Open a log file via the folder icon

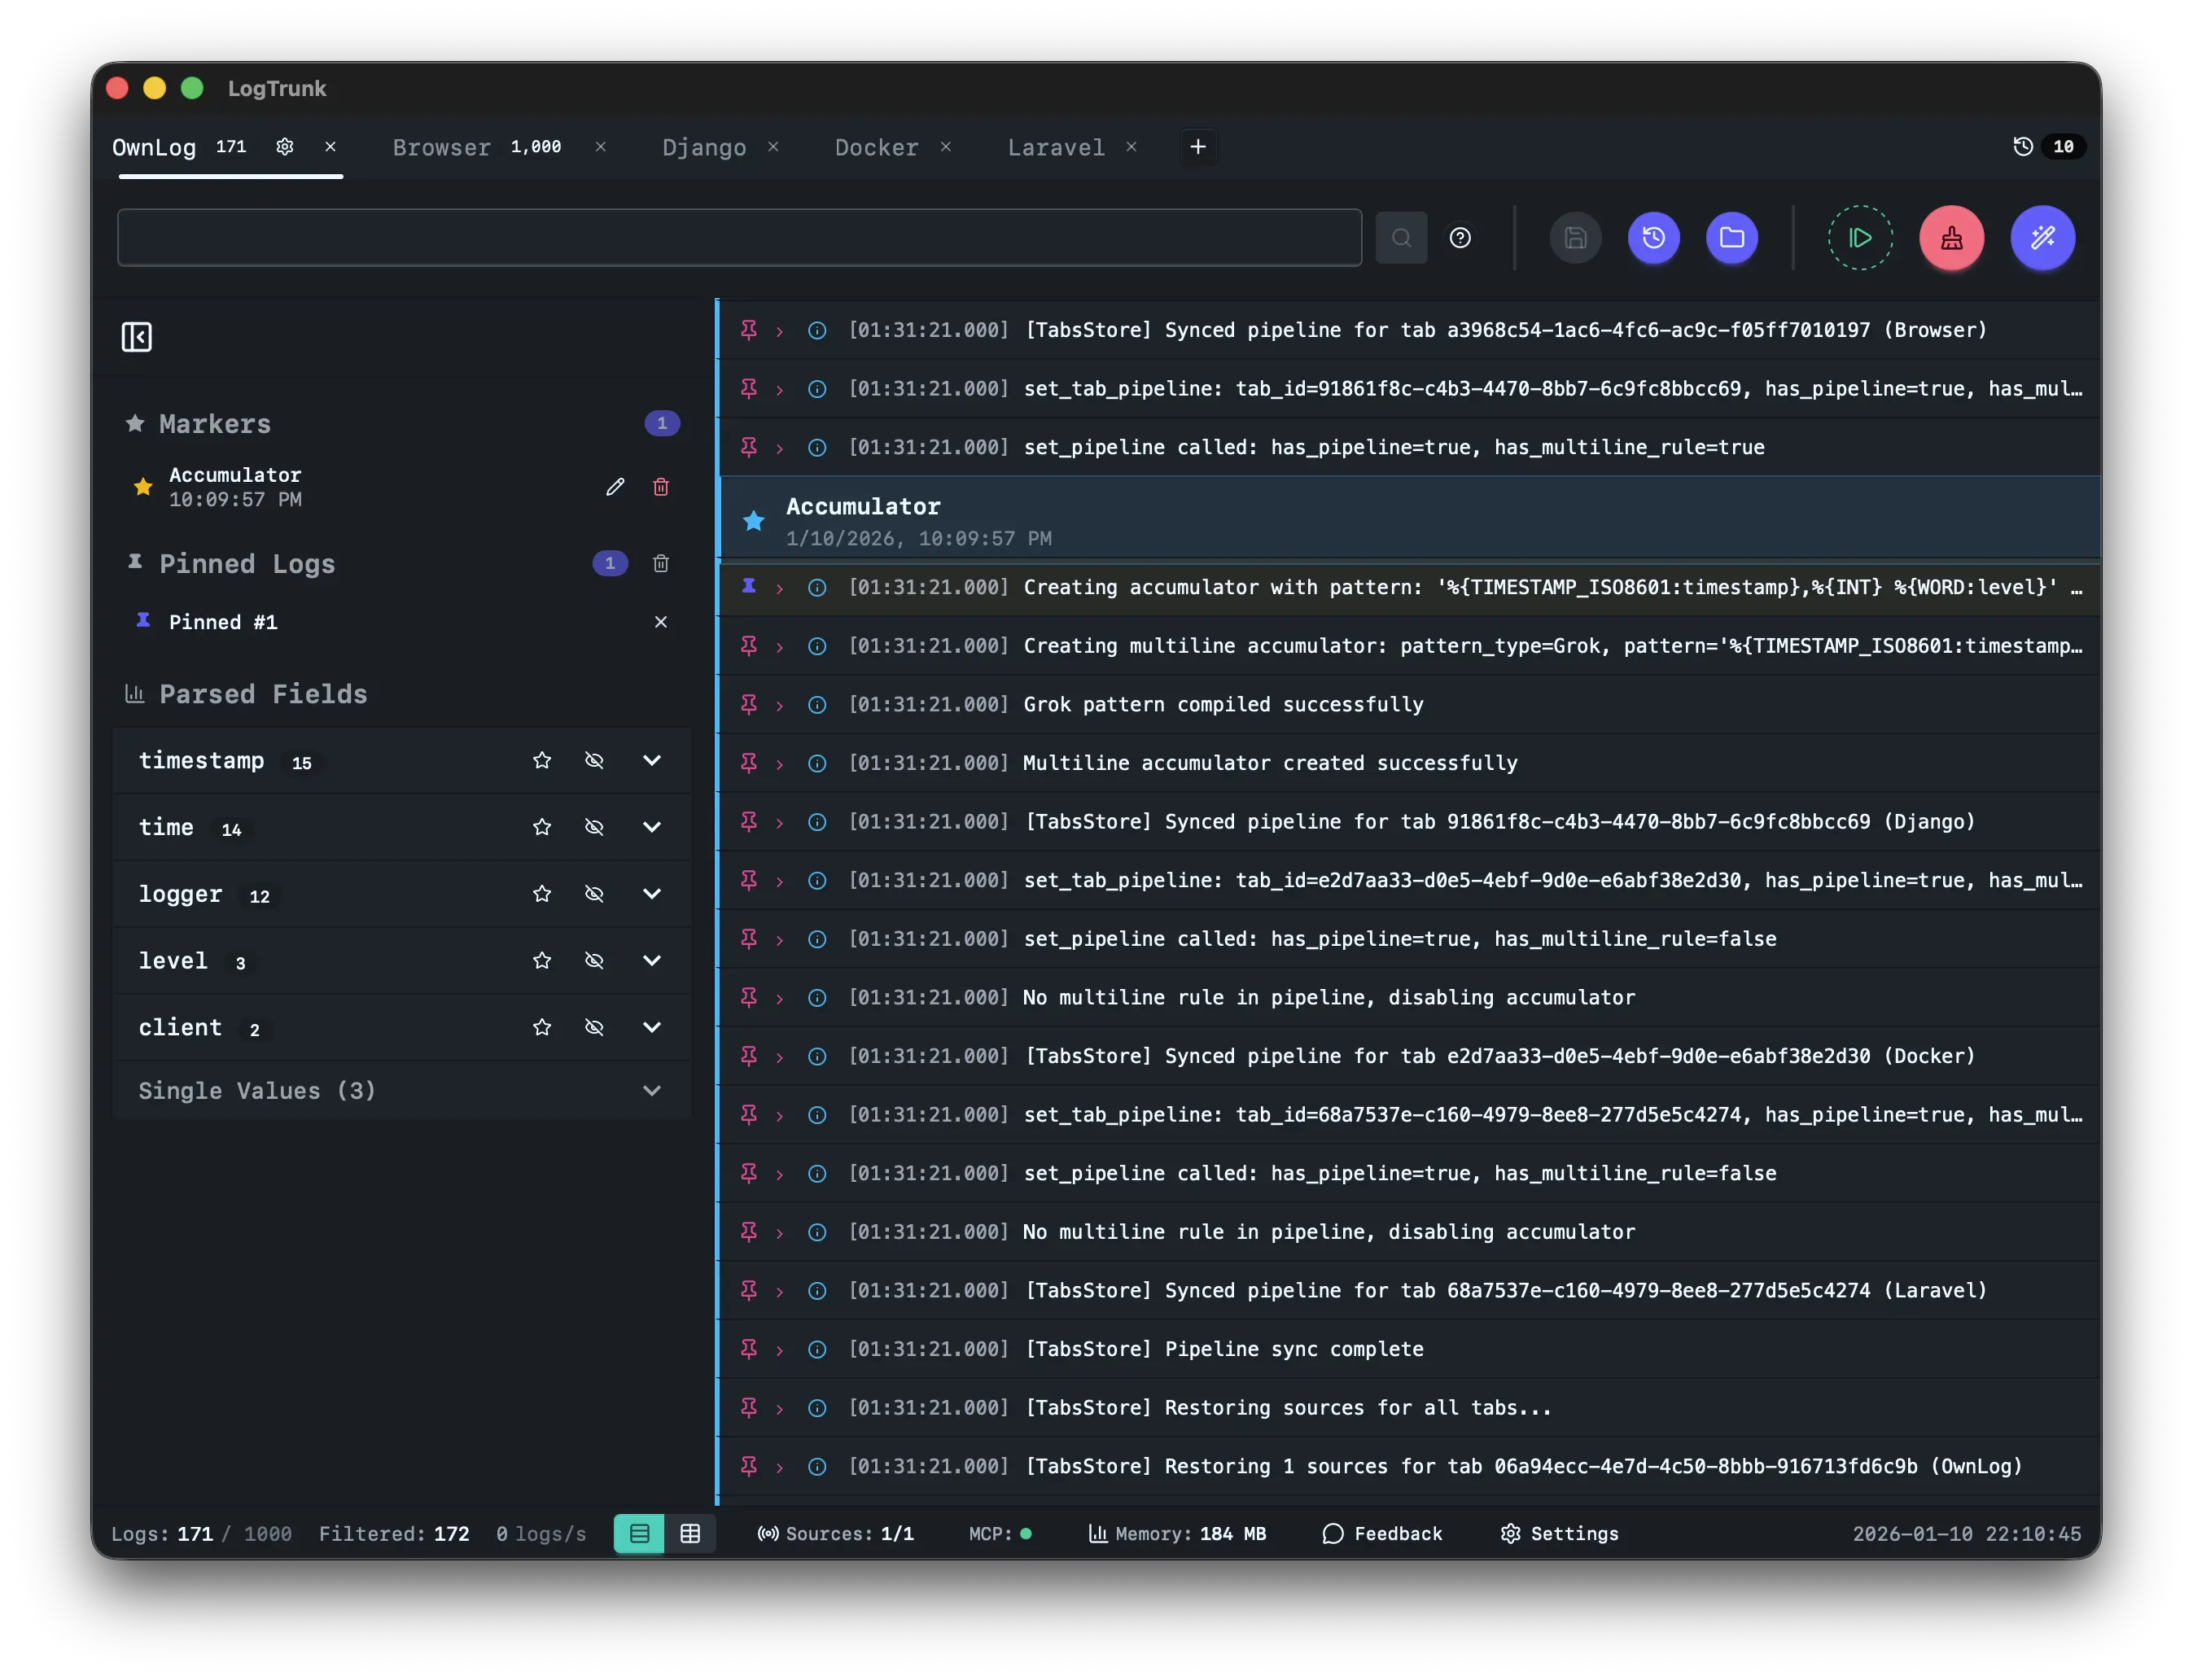[1732, 238]
